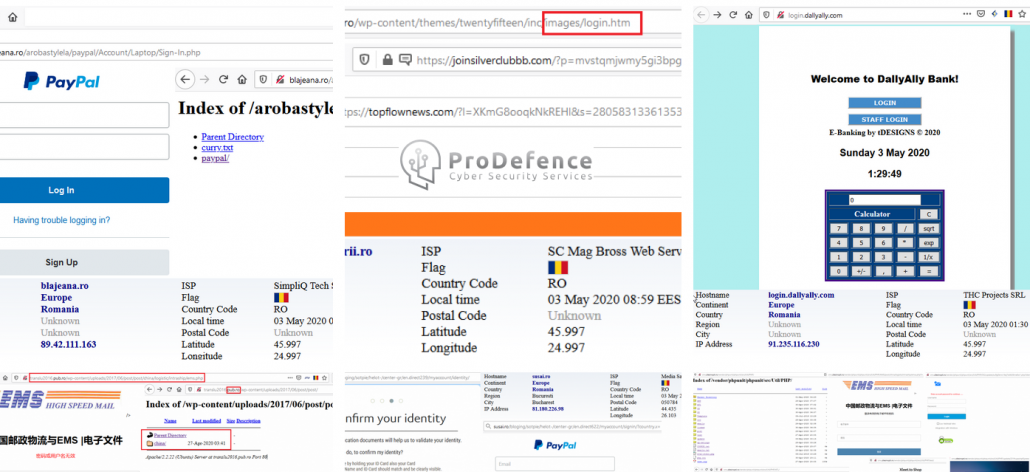
Task: Reload the login.dallyally.com page
Action: click(x=734, y=14)
